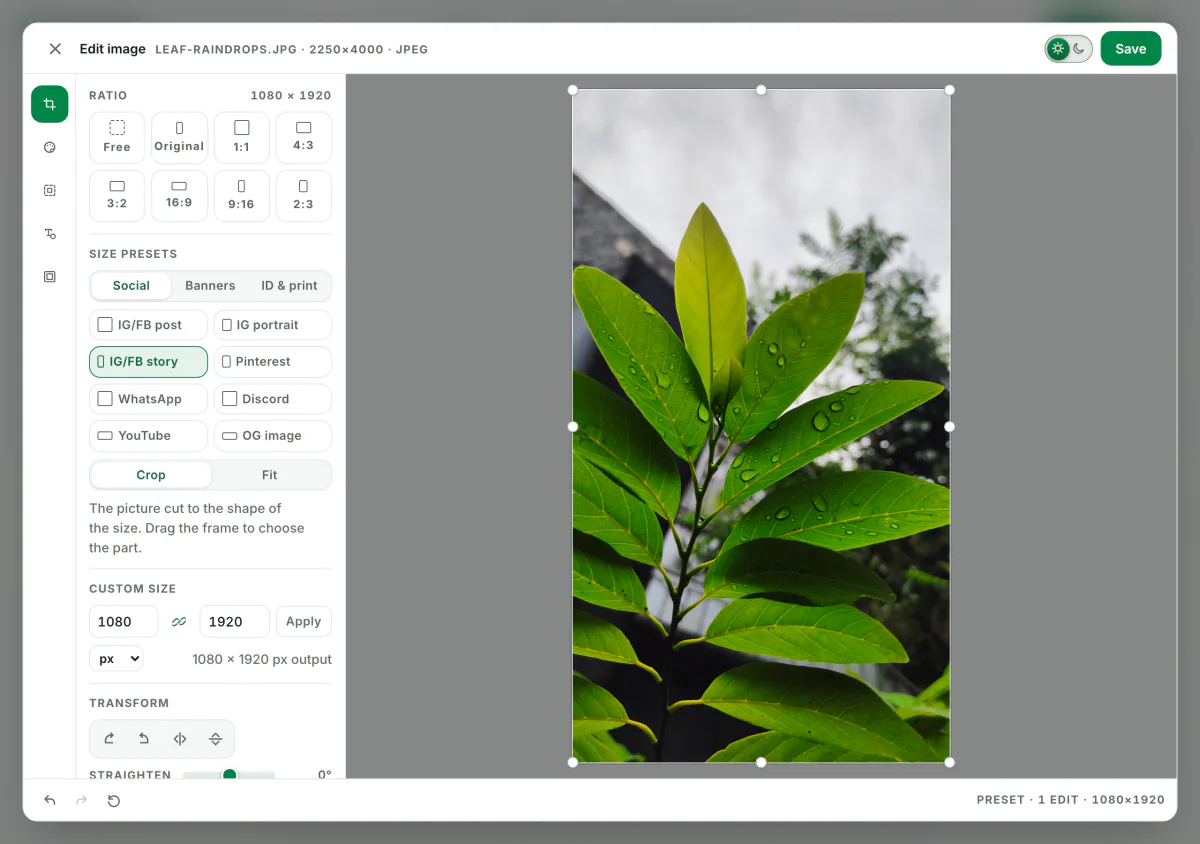Click the top-left crop handle
The height and width of the screenshot is (844, 1200).
pos(573,90)
